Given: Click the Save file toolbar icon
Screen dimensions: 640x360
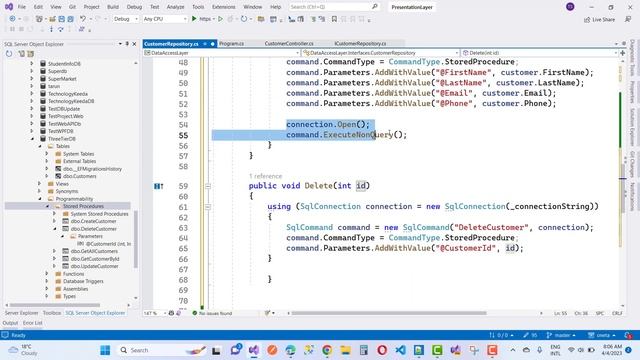Looking at the screenshot, I should click(x=62, y=19).
